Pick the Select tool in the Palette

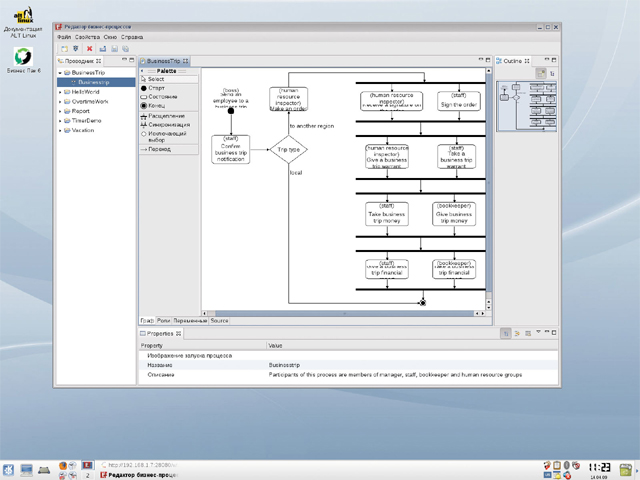169,79
